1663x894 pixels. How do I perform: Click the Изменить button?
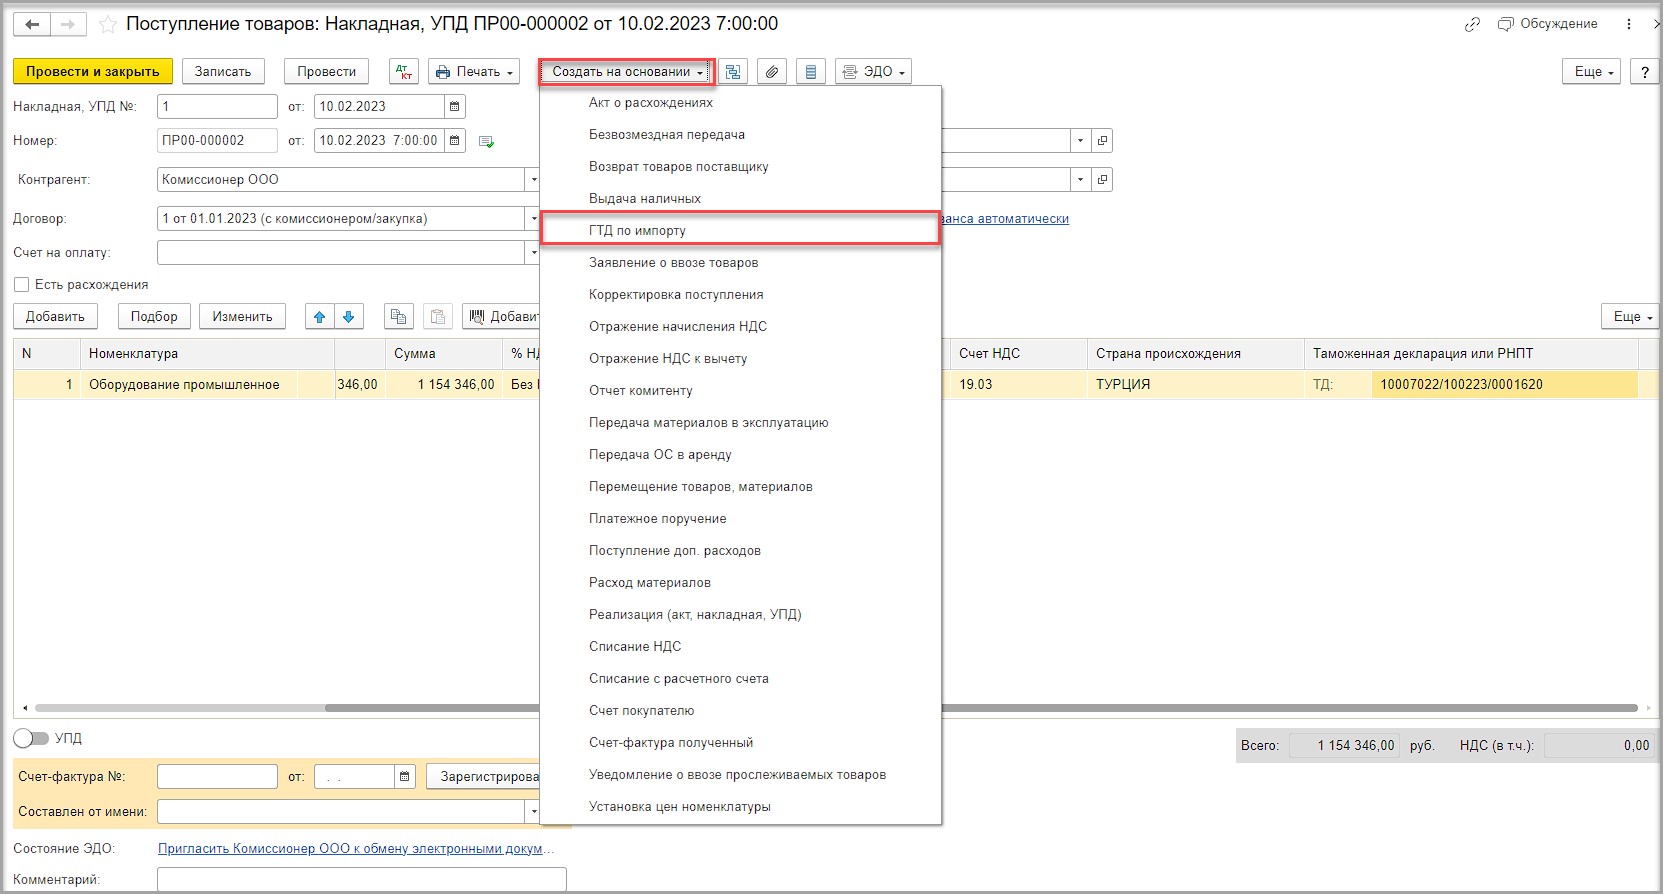(x=242, y=317)
